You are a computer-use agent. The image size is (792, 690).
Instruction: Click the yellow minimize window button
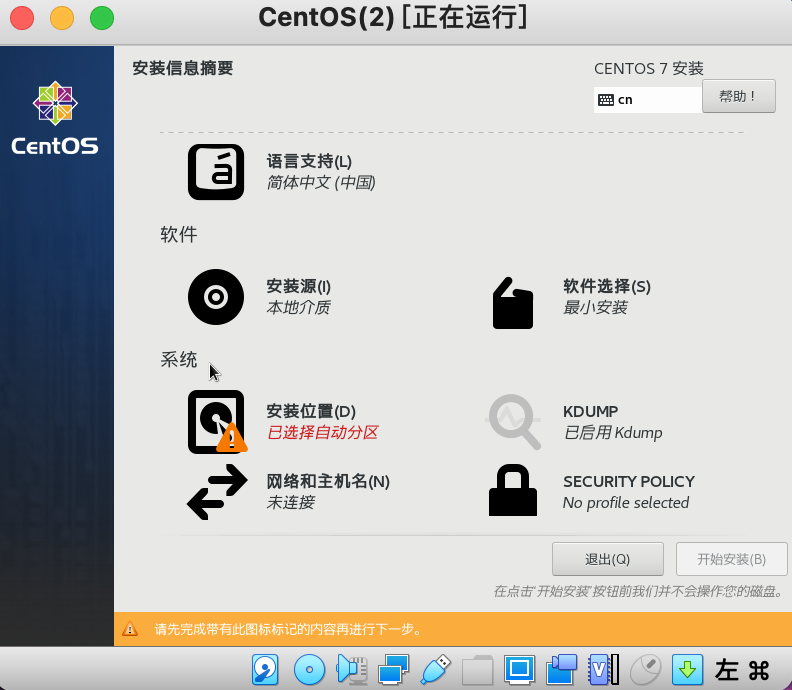pyautogui.click(x=62, y=18)
